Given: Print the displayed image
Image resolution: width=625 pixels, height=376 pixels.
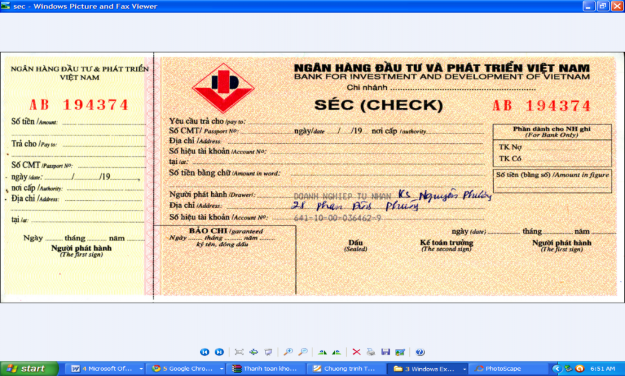Looking at the screenshot, I should [371, 352].
